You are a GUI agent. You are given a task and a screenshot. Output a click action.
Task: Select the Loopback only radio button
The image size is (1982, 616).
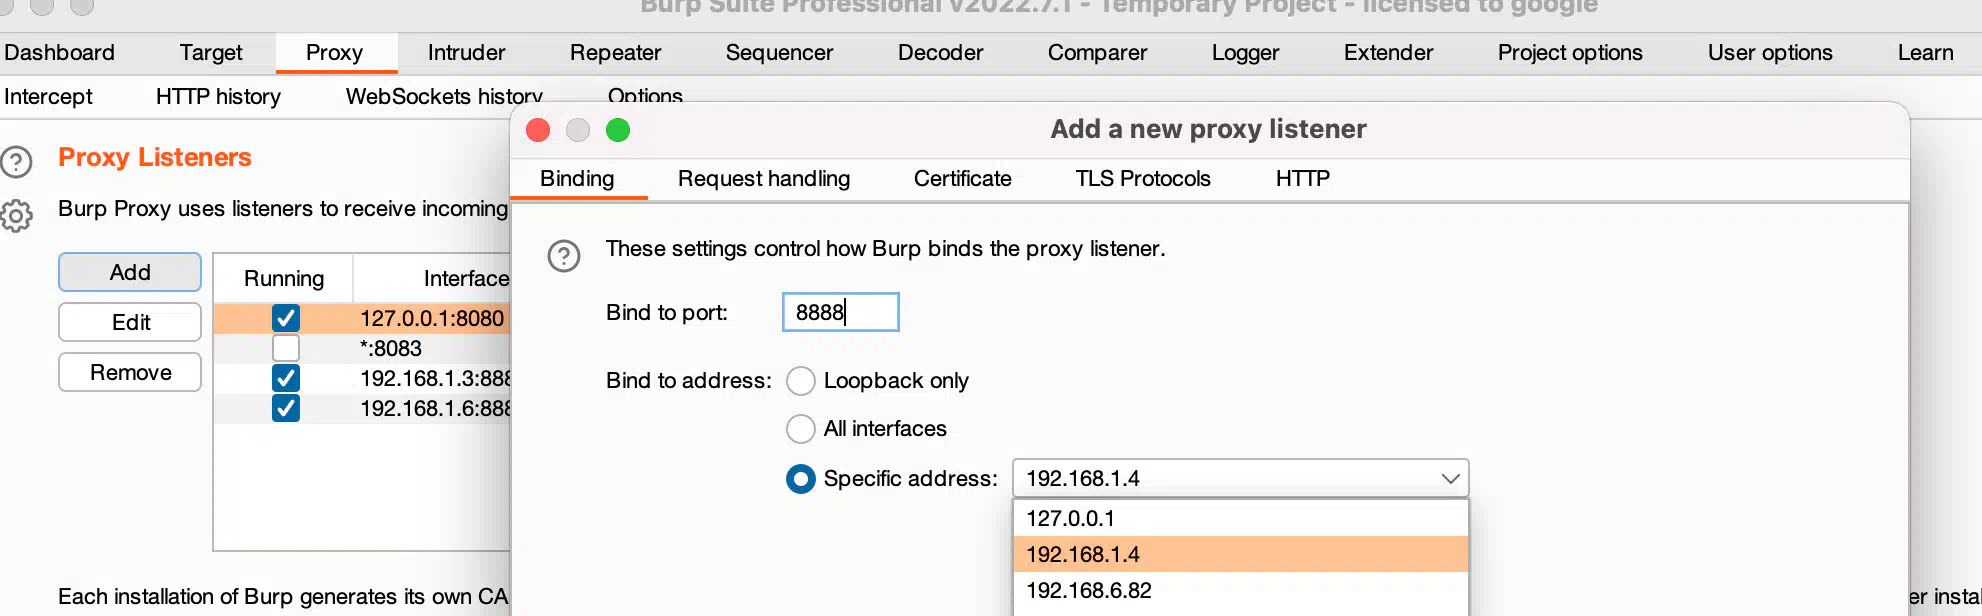[801, 381]
